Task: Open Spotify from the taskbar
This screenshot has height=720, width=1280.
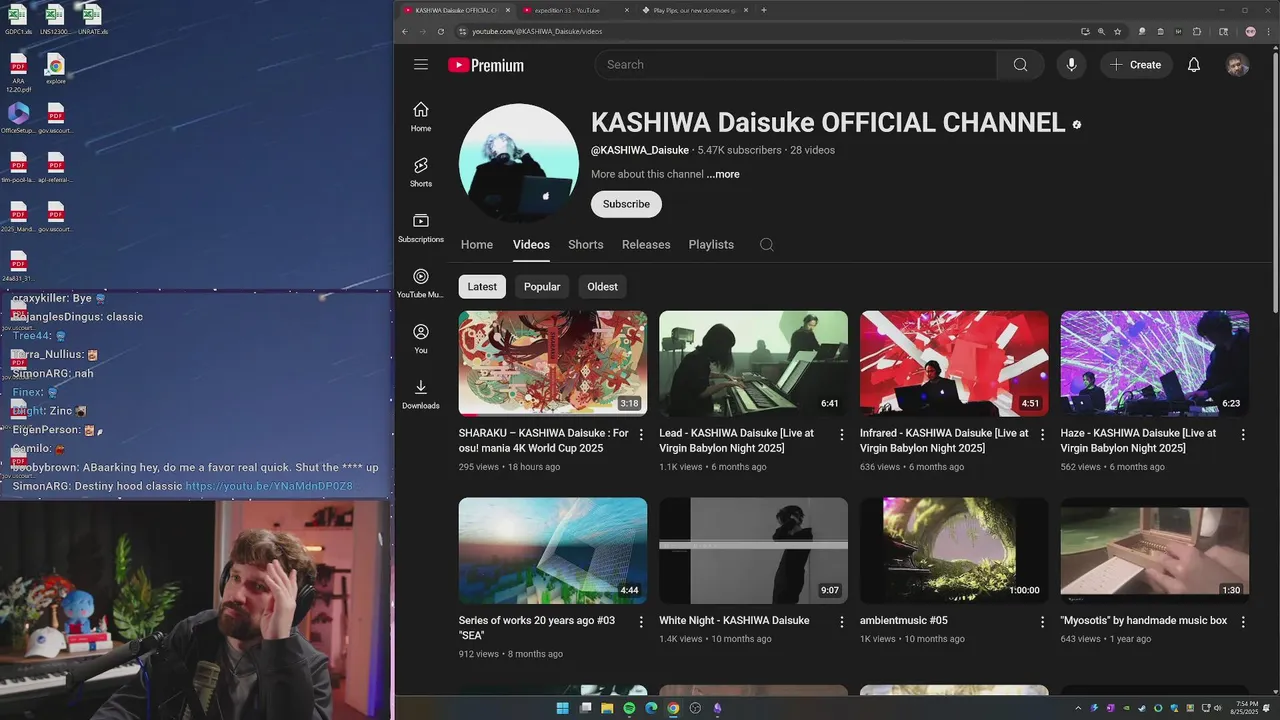Action: click(629, 708)
